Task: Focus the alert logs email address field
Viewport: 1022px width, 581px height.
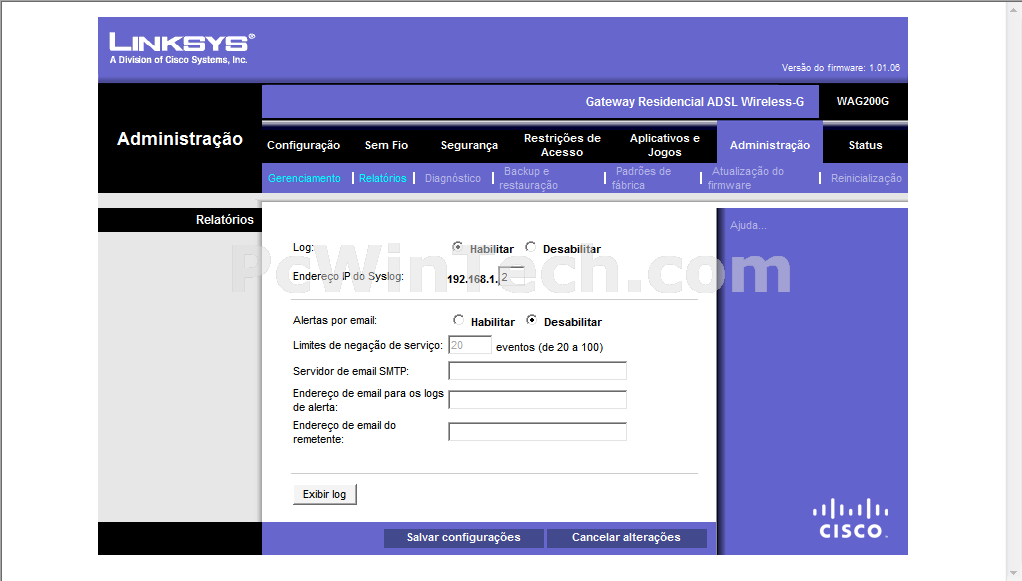Action: [538, 400]
